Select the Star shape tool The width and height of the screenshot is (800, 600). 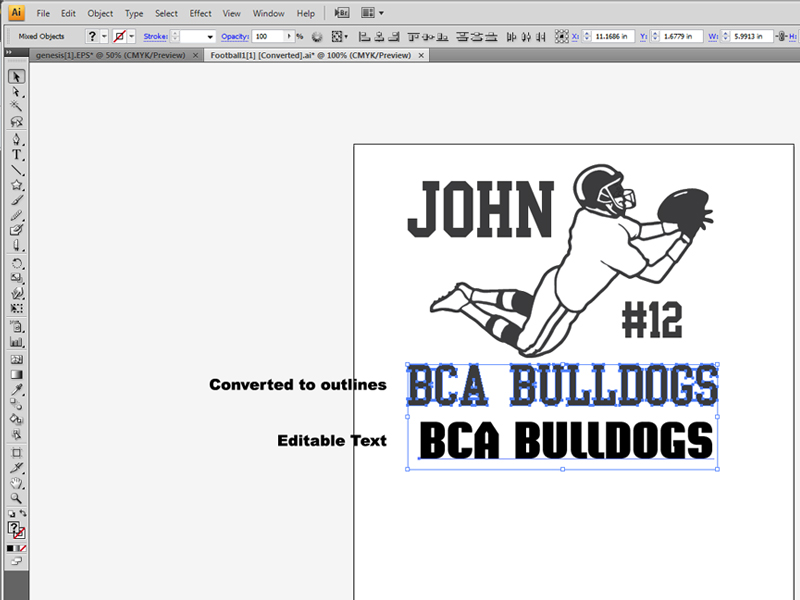click(x=16, y=185)
